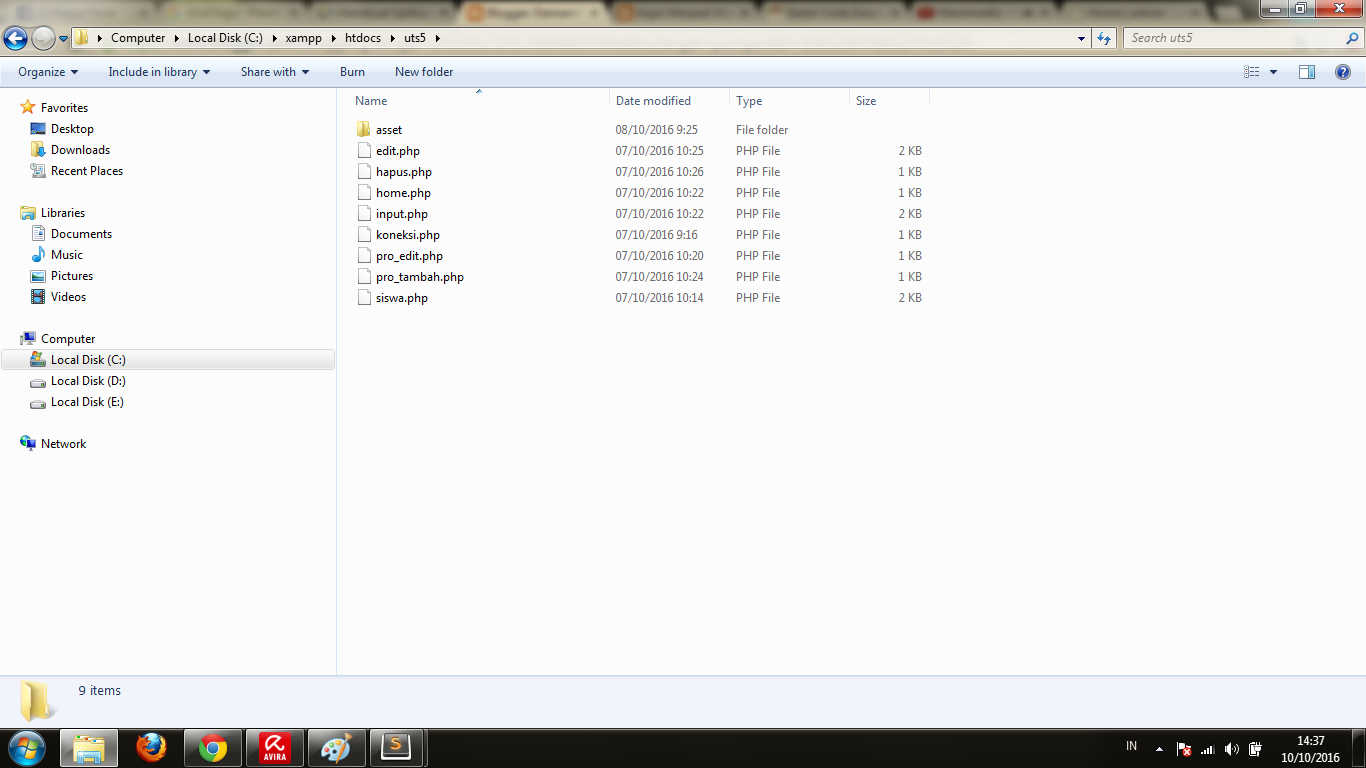The height and width of the screenshot is (768, 1366).
Task: Select Downloads under Favorites
Action: pyautogui.click(x=80, y=149)
